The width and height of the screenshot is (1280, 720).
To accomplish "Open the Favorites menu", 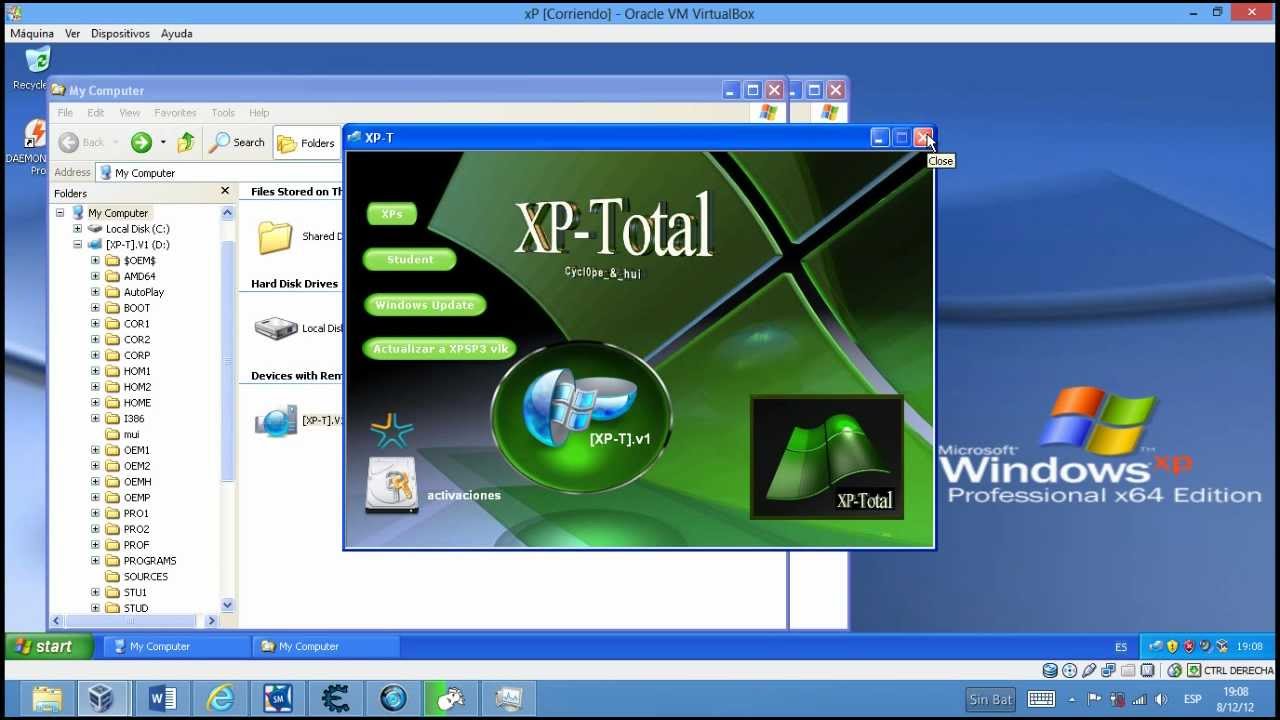I will point(175,113).
